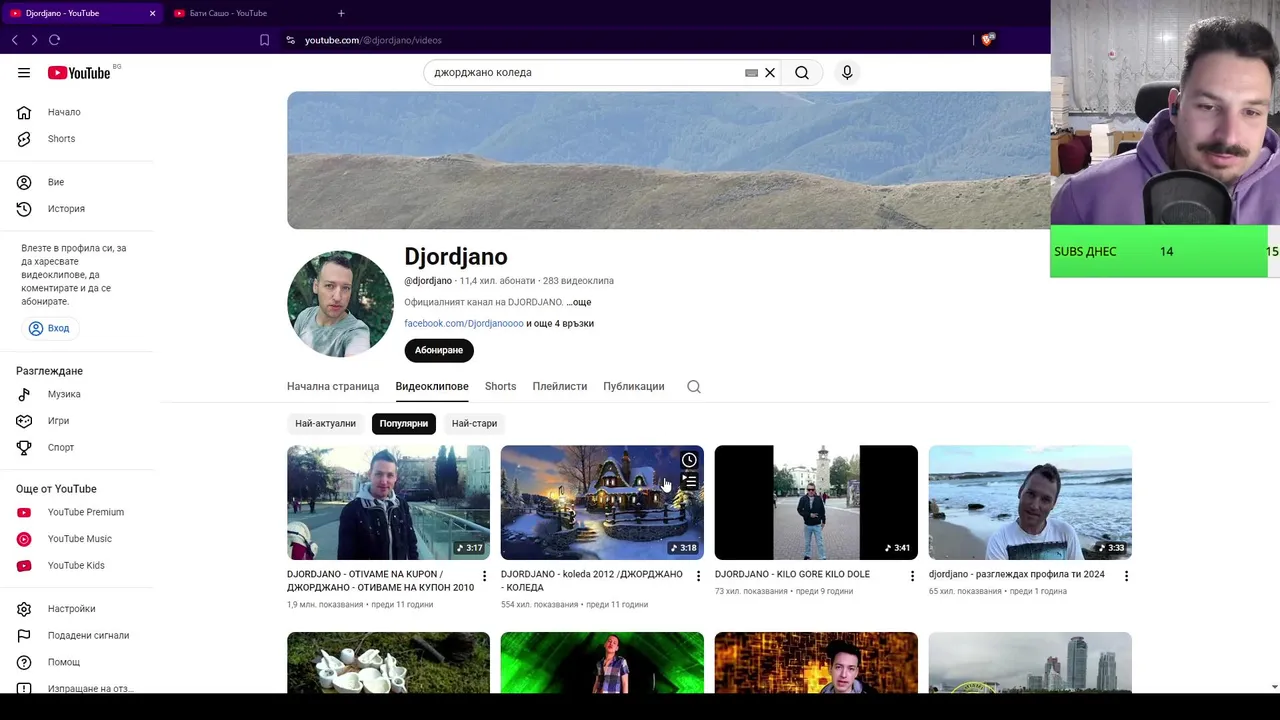The image size is (1280, 720).
Task: Click the Абониране subscribe button
Action: [439, 350]
